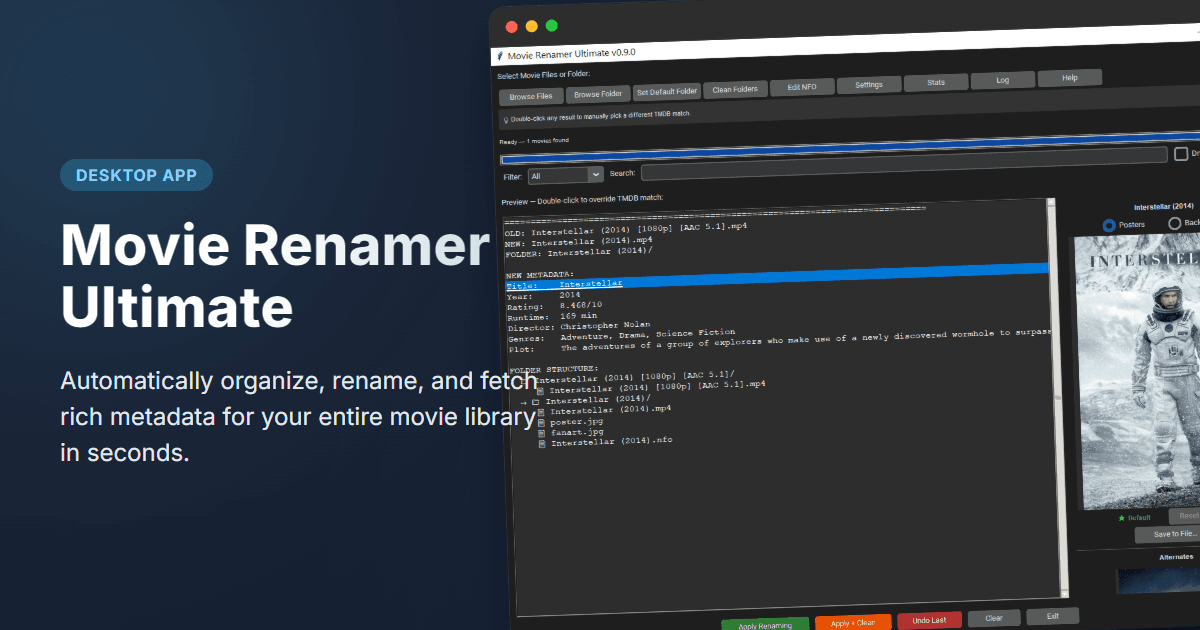This screenshot has height=630, width=1200.
Task: Open the Help menu button
Action: pyautogui.click(x=1069, y=78)
